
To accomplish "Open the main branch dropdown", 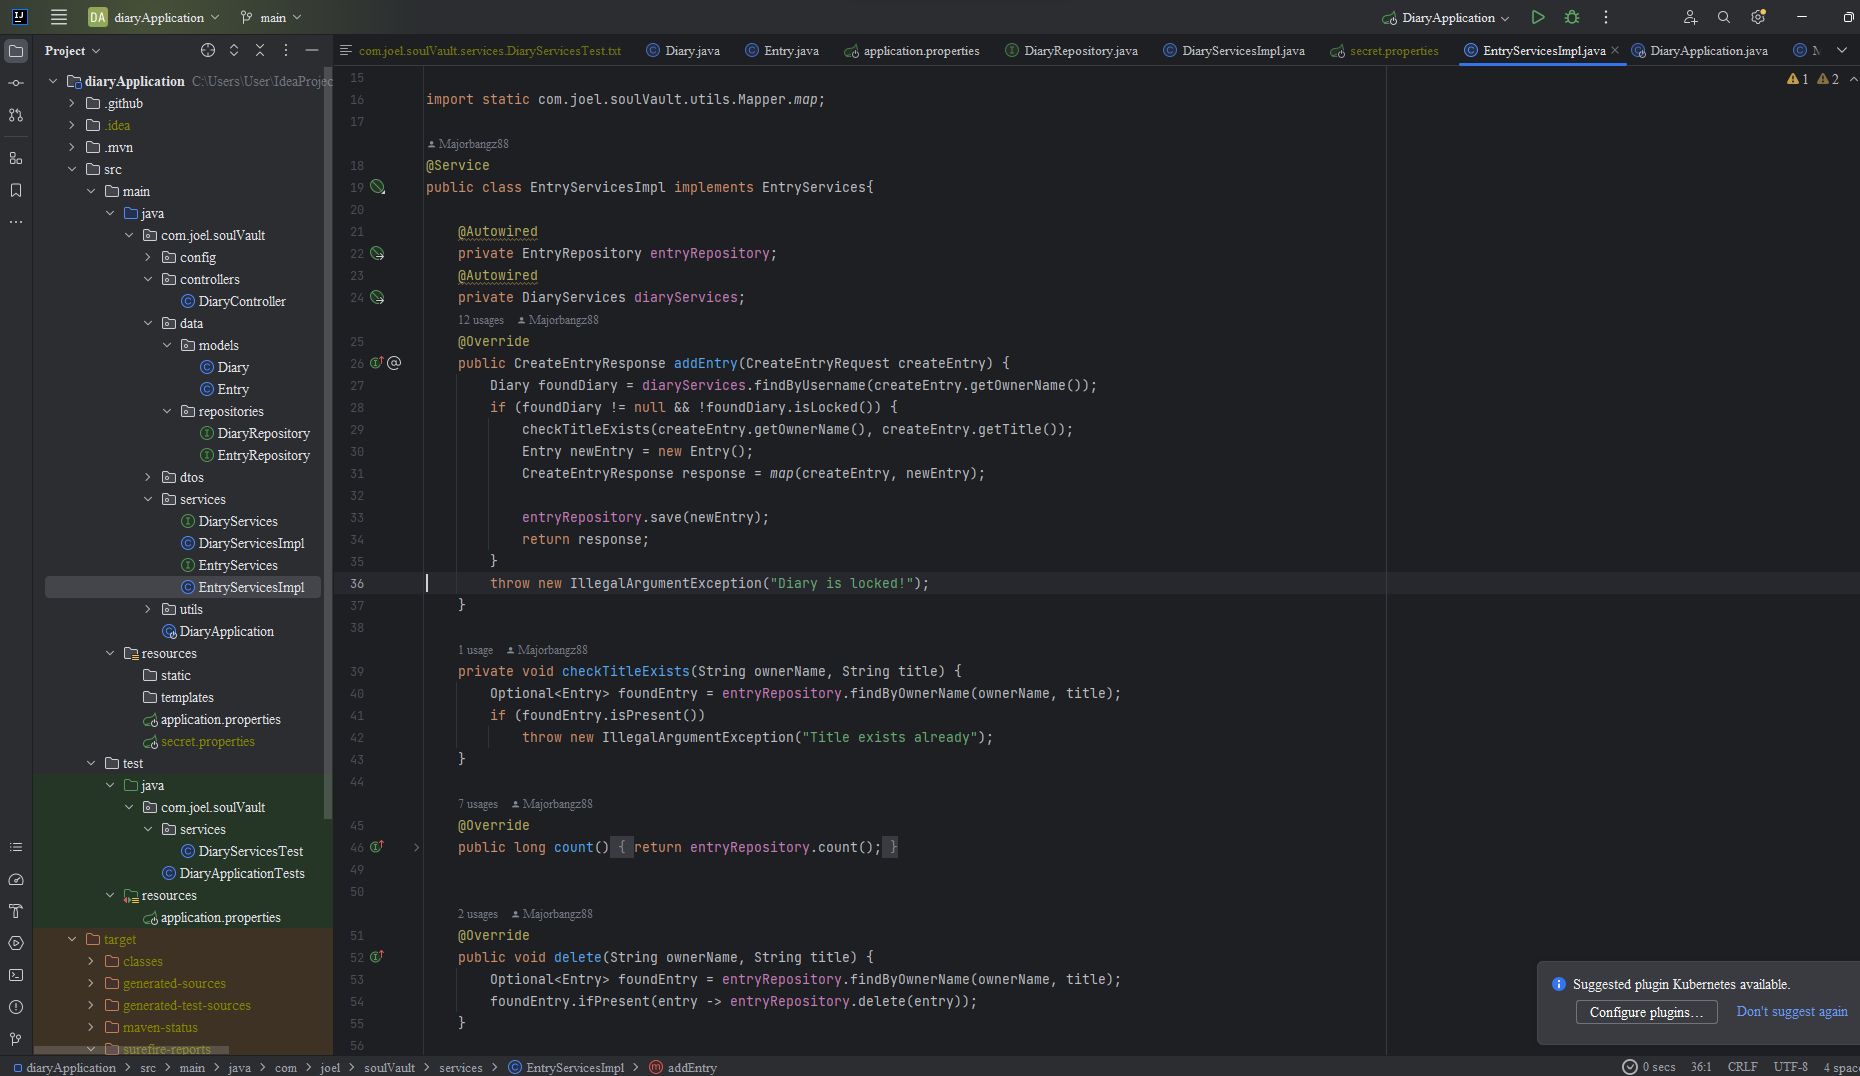I will [272, 17].
